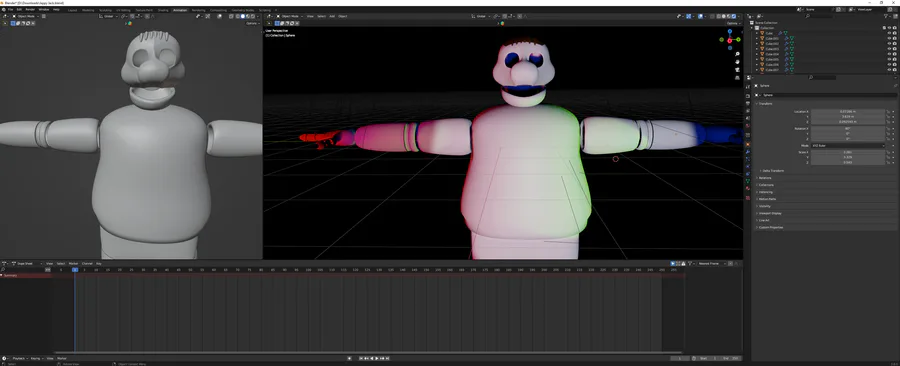Hide Cube.001 object in outliner
The width and height of the screenshot is (900, 366).
[x=889, y=38]
